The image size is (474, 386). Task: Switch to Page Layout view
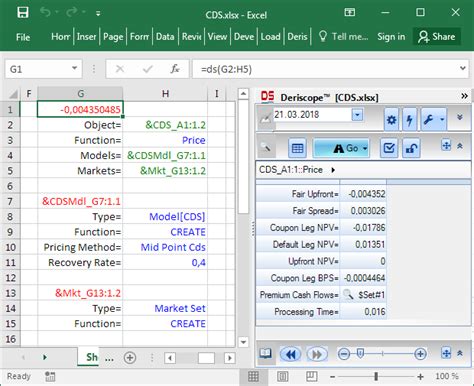283,376
